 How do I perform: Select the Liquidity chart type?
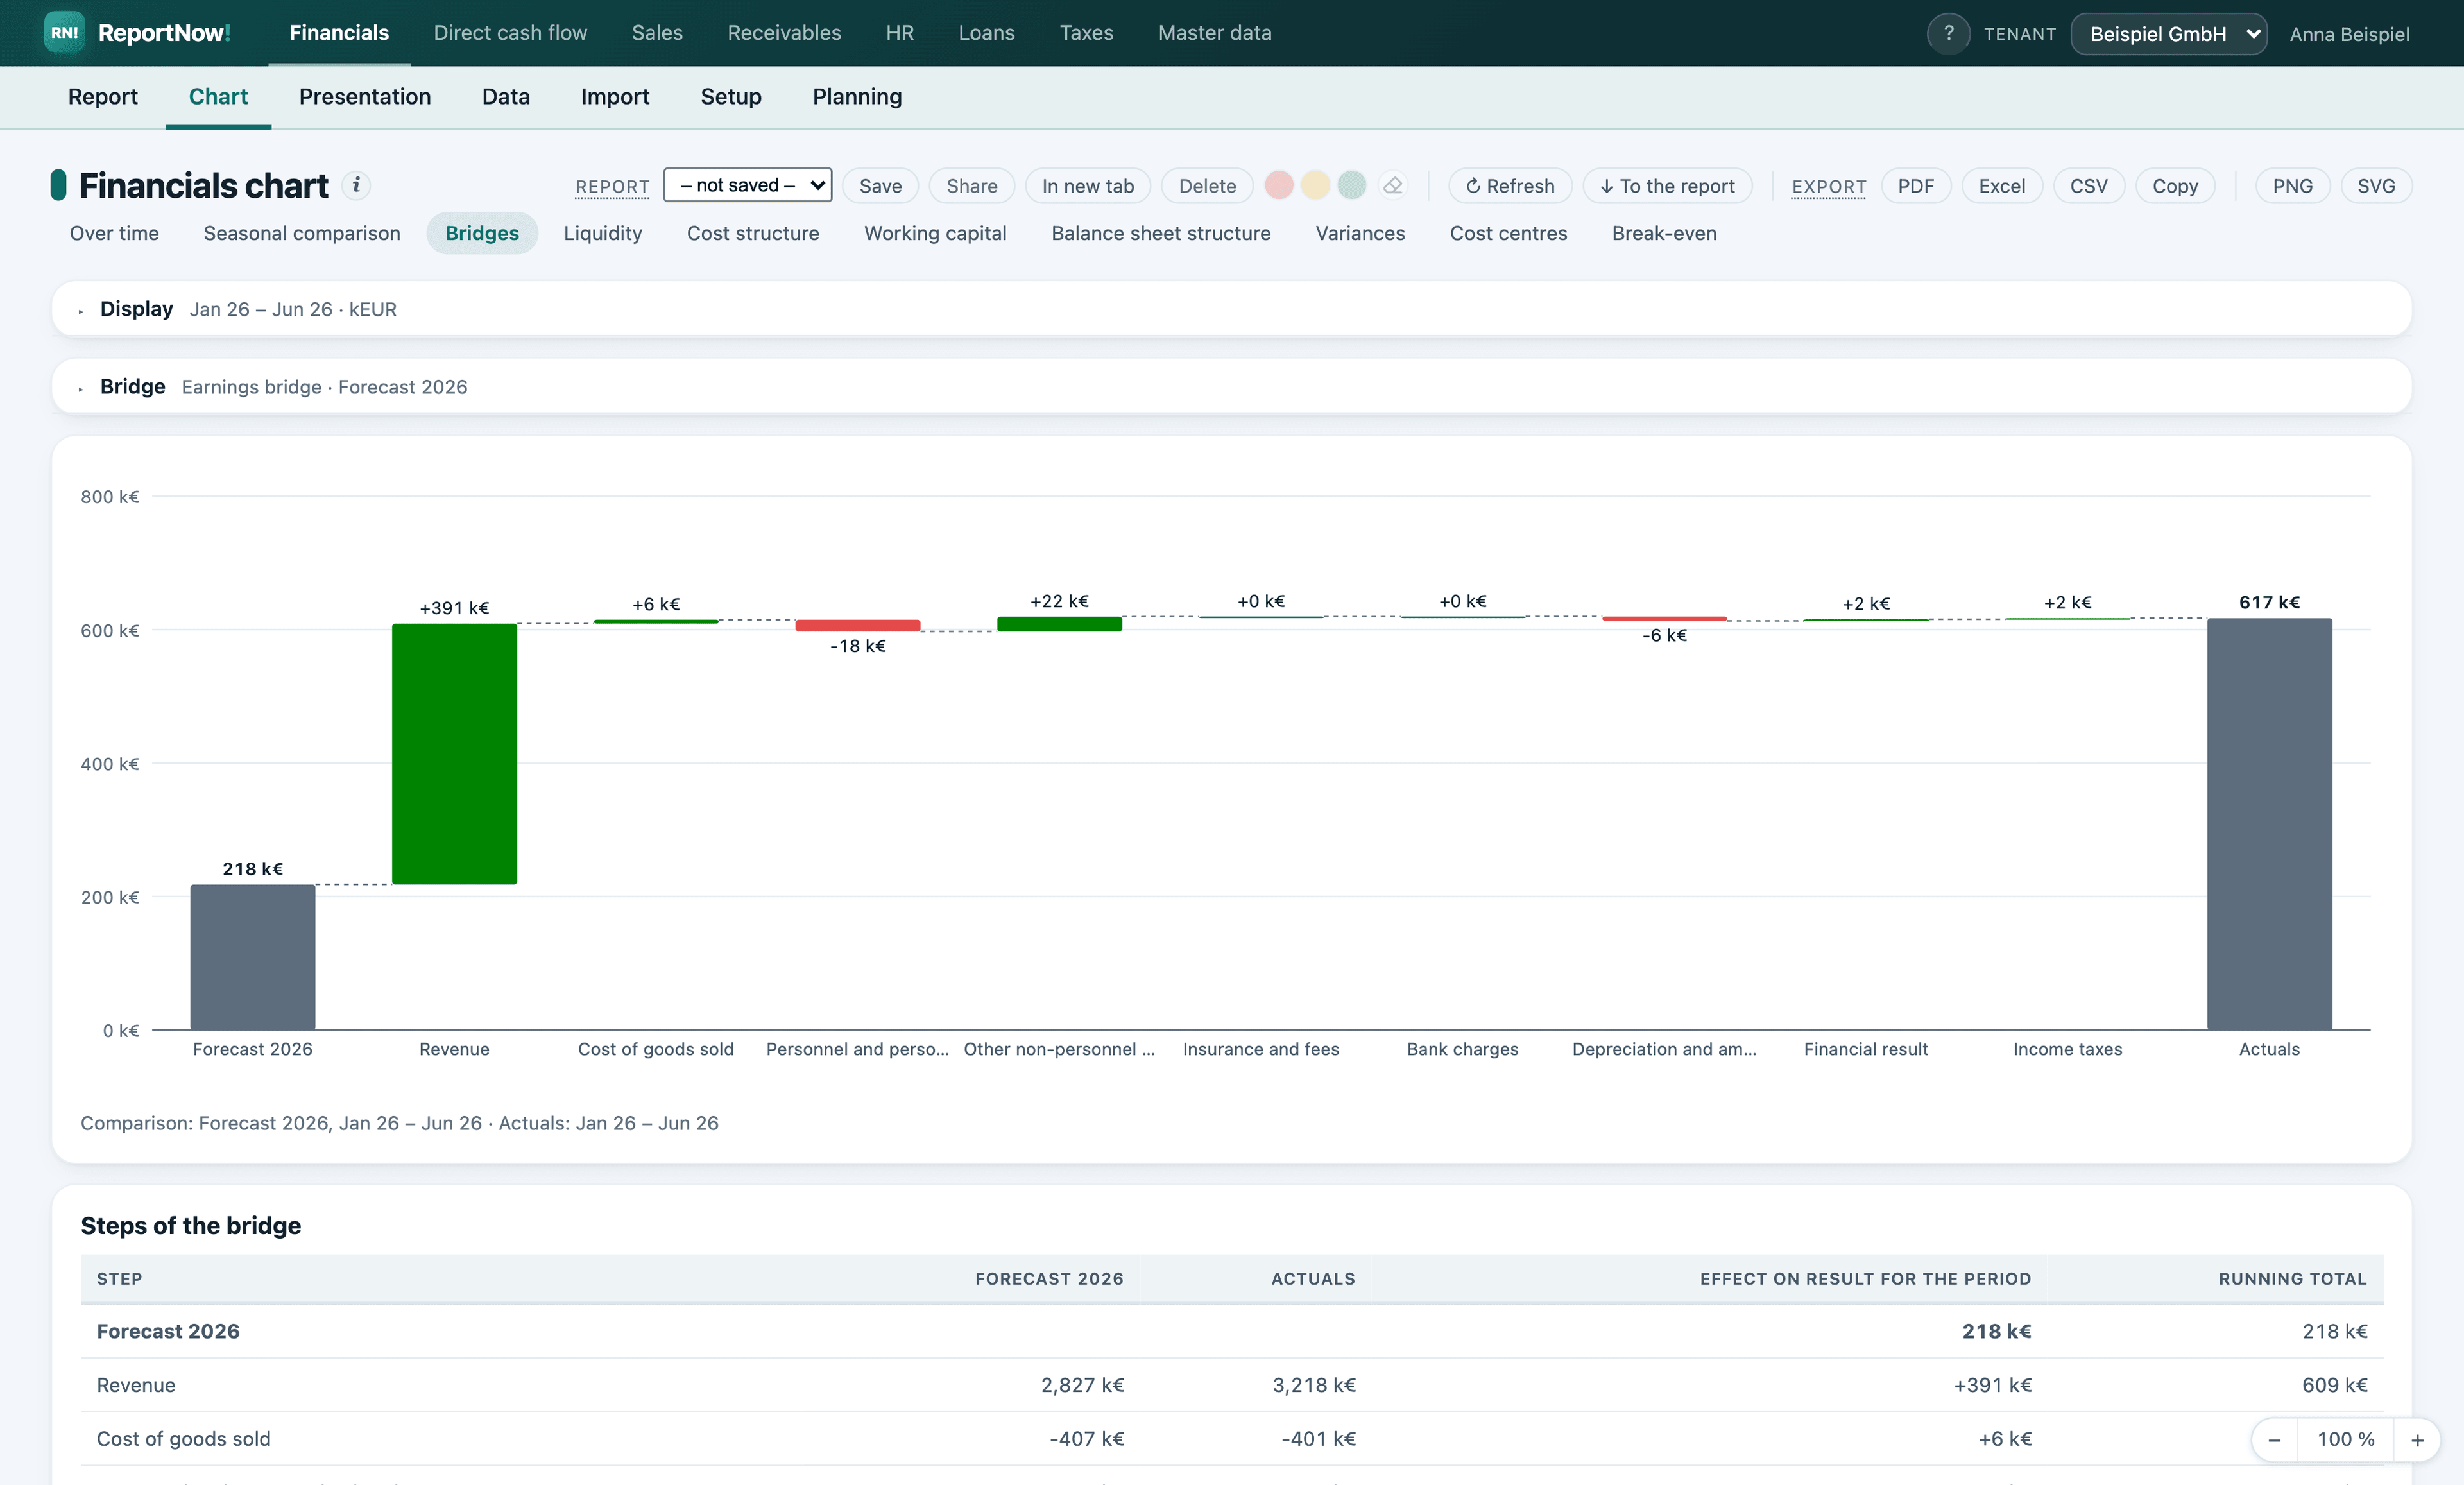pos(603,233)
